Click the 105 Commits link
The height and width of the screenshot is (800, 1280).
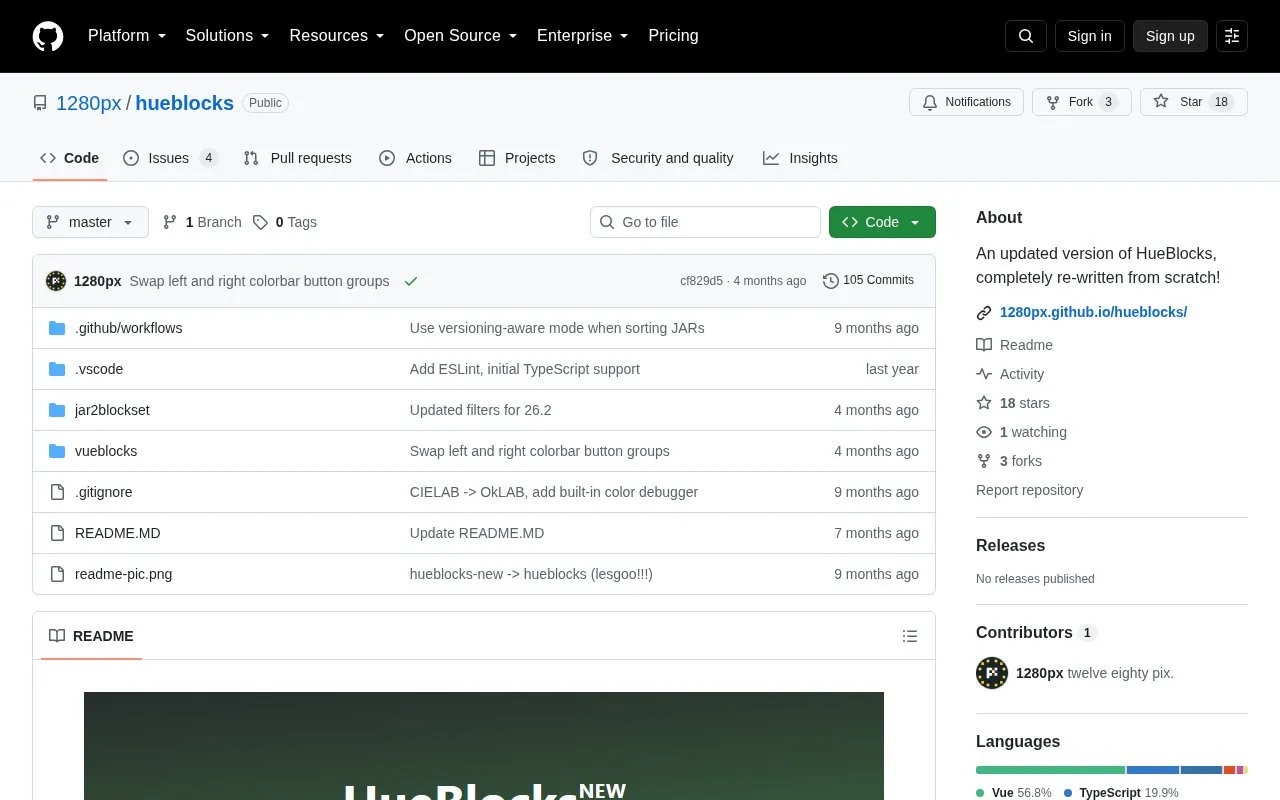tap(868, 281)
